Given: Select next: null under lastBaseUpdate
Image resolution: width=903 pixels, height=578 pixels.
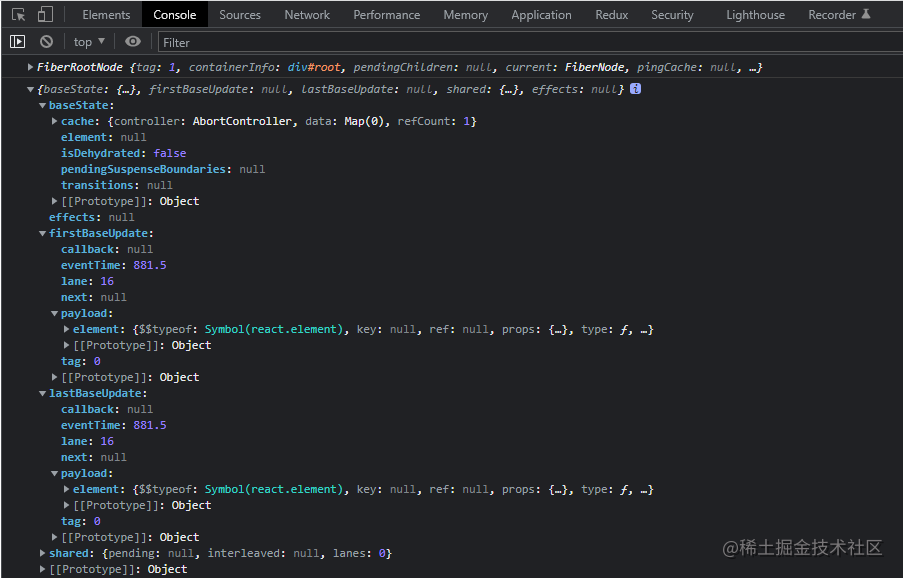Looking at the screenshot, I should click(94, 457).
